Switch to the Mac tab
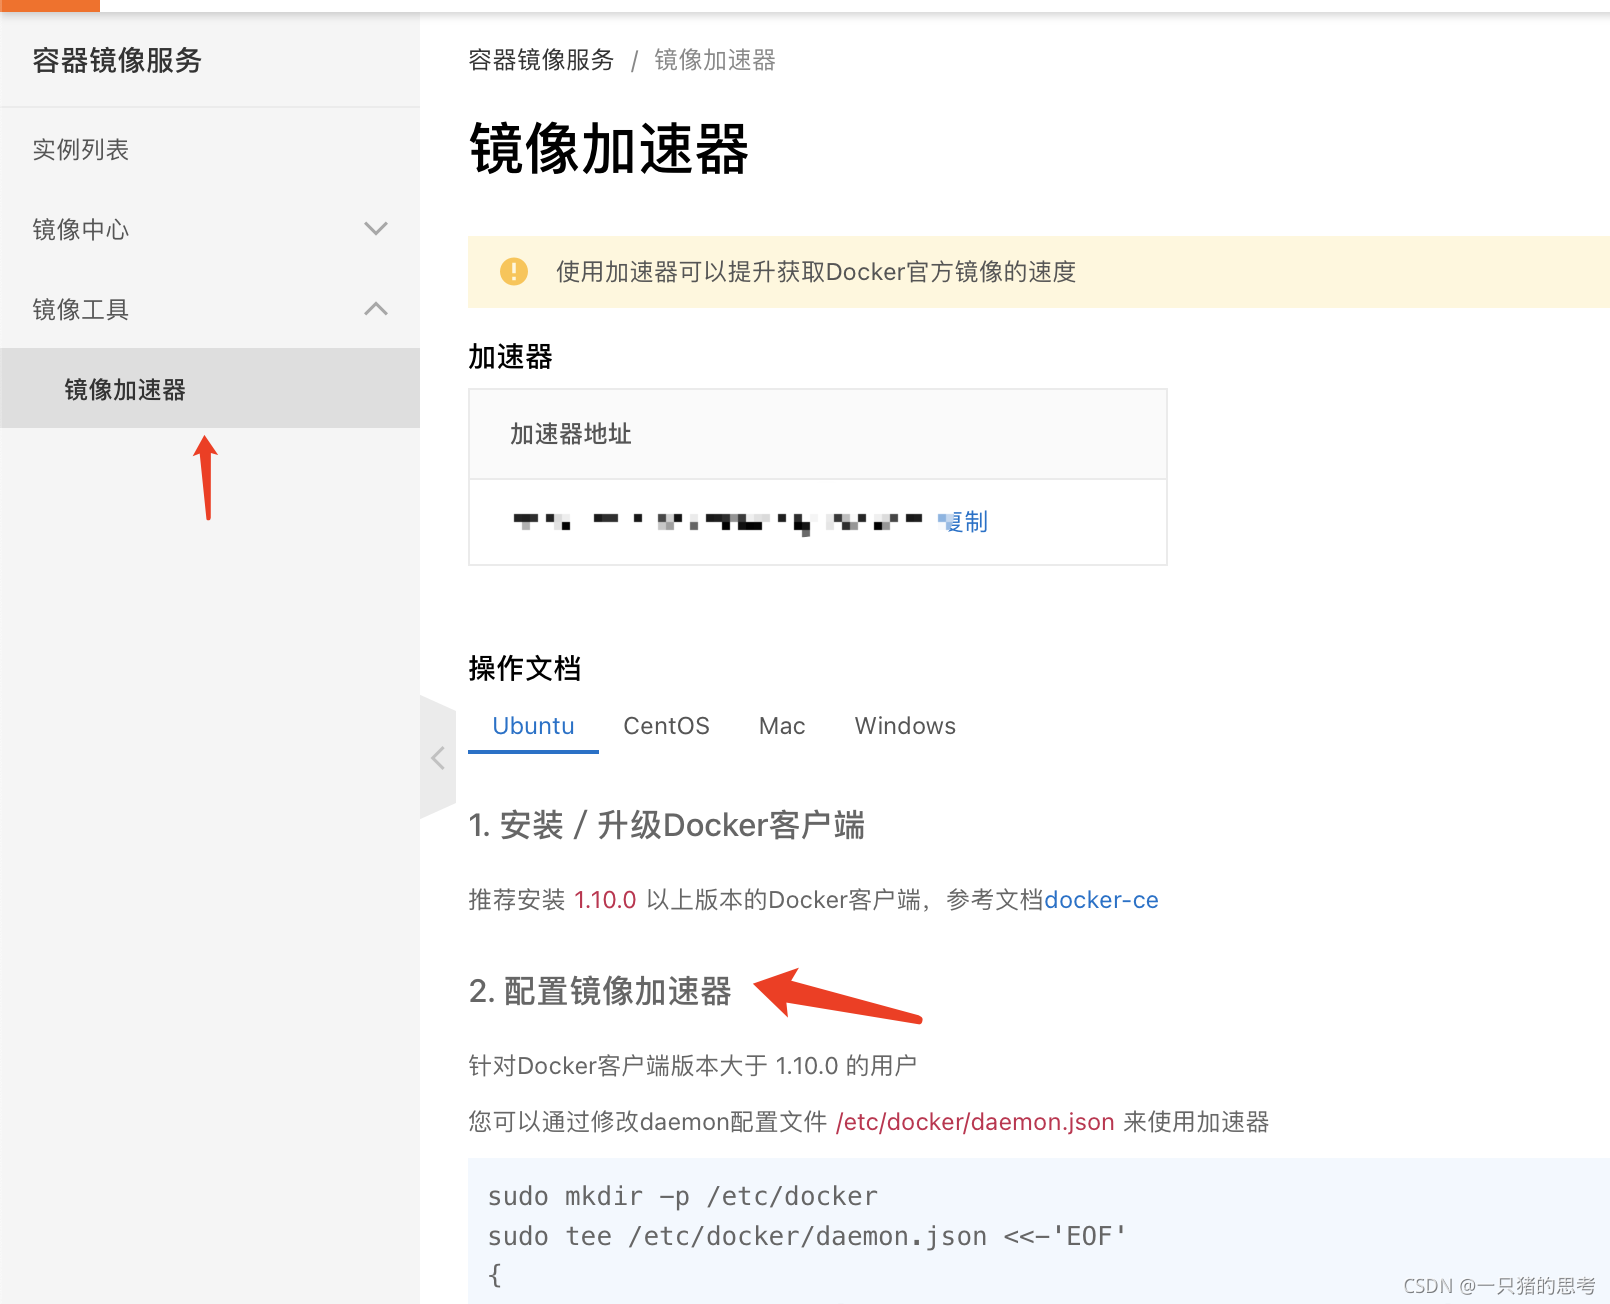 click(781, 725)
